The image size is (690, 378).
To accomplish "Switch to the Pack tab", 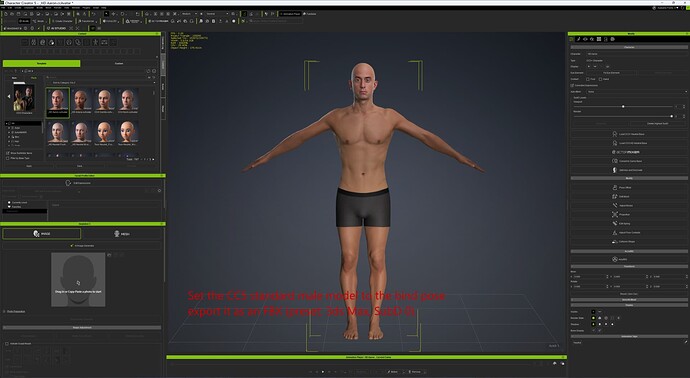I will tap(33, 78).
